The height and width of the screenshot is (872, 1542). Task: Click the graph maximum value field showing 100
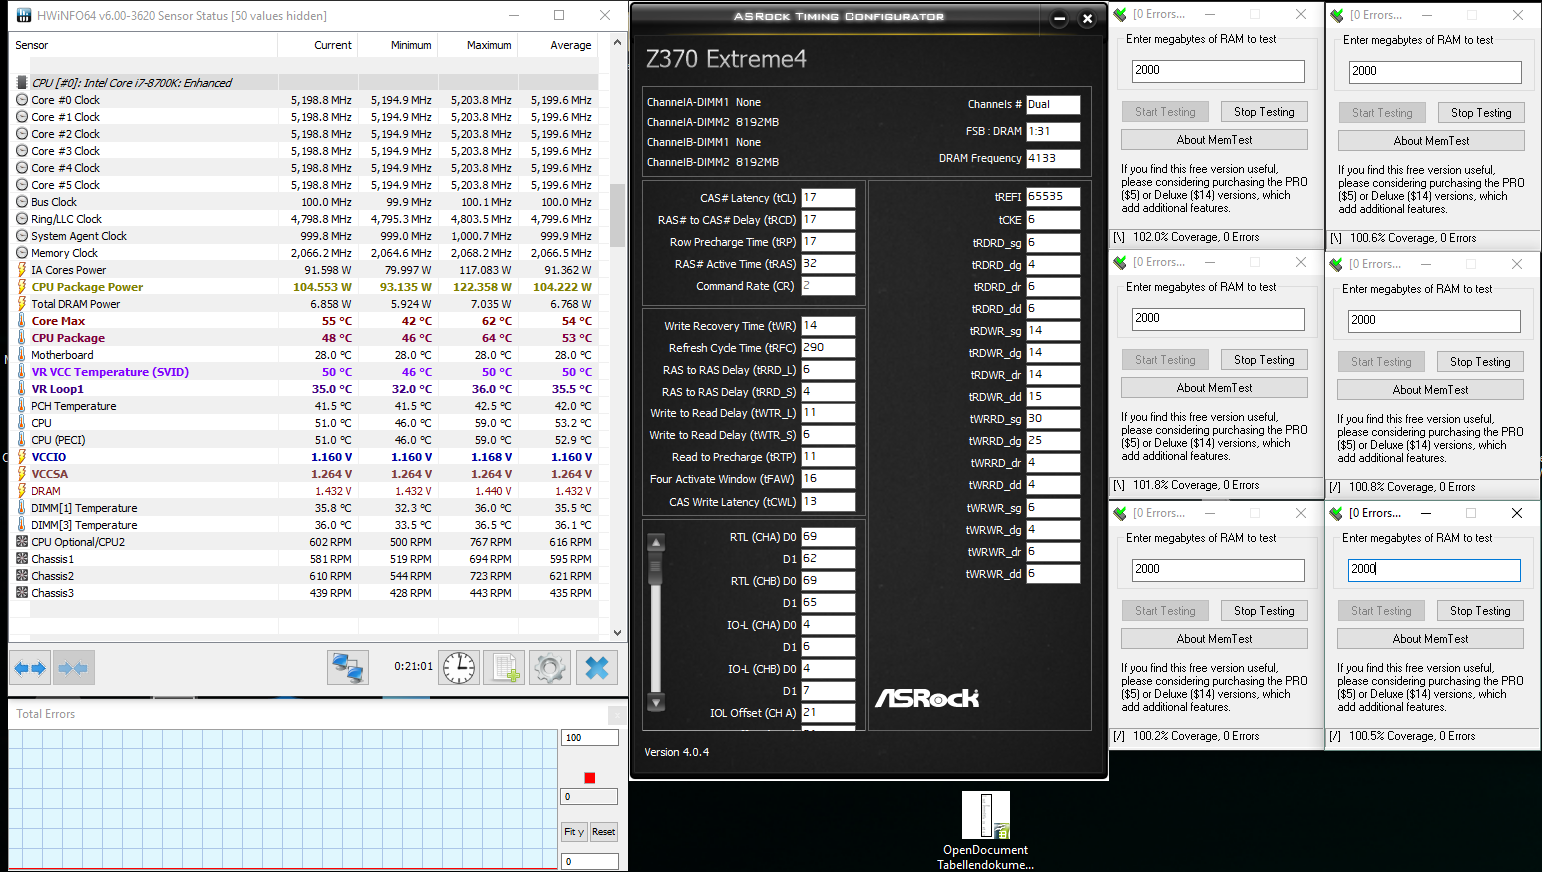click(590, 738)
